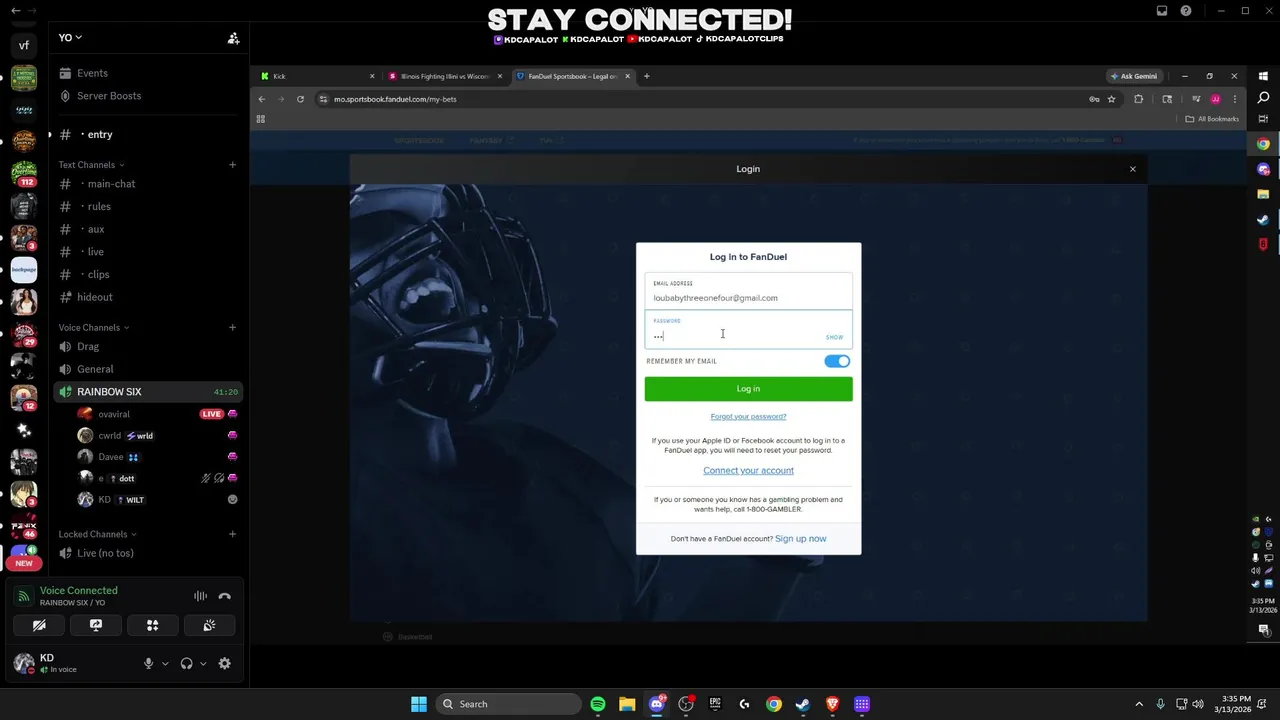
Task: Open Epic Games Launcher from taskbar
Action: click(715, 704)
